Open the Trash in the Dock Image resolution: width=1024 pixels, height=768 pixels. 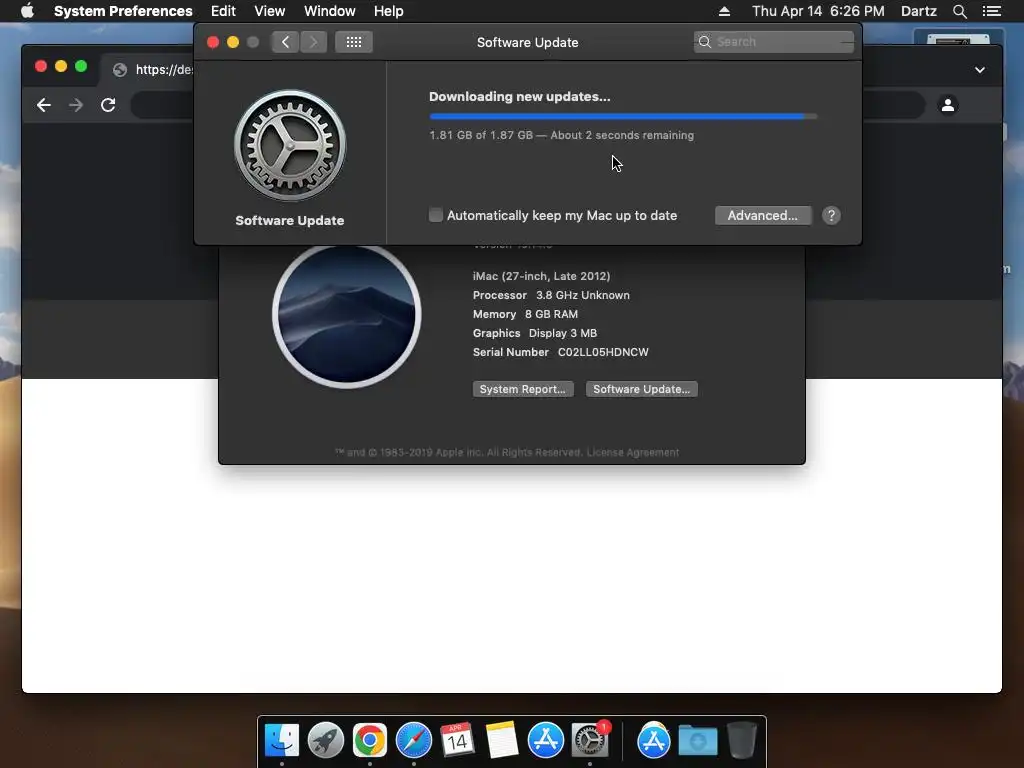pyautogui.click(x=742, y=740)
